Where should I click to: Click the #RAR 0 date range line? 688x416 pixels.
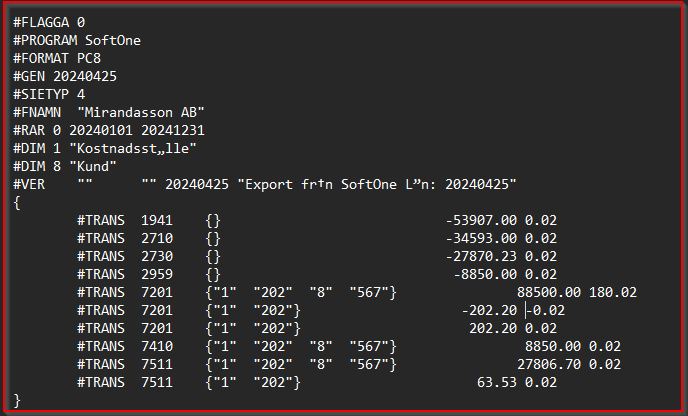(109, 130)
